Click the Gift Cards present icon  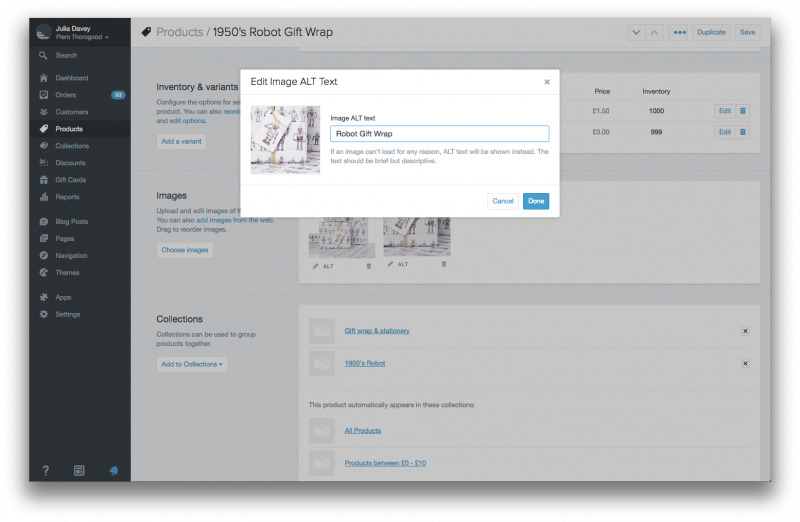point(44,180)
